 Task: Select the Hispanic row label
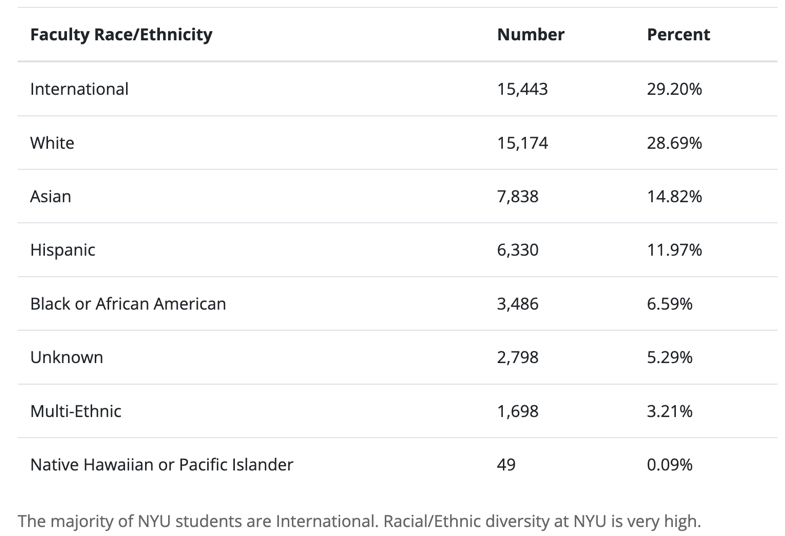(63, 250)
